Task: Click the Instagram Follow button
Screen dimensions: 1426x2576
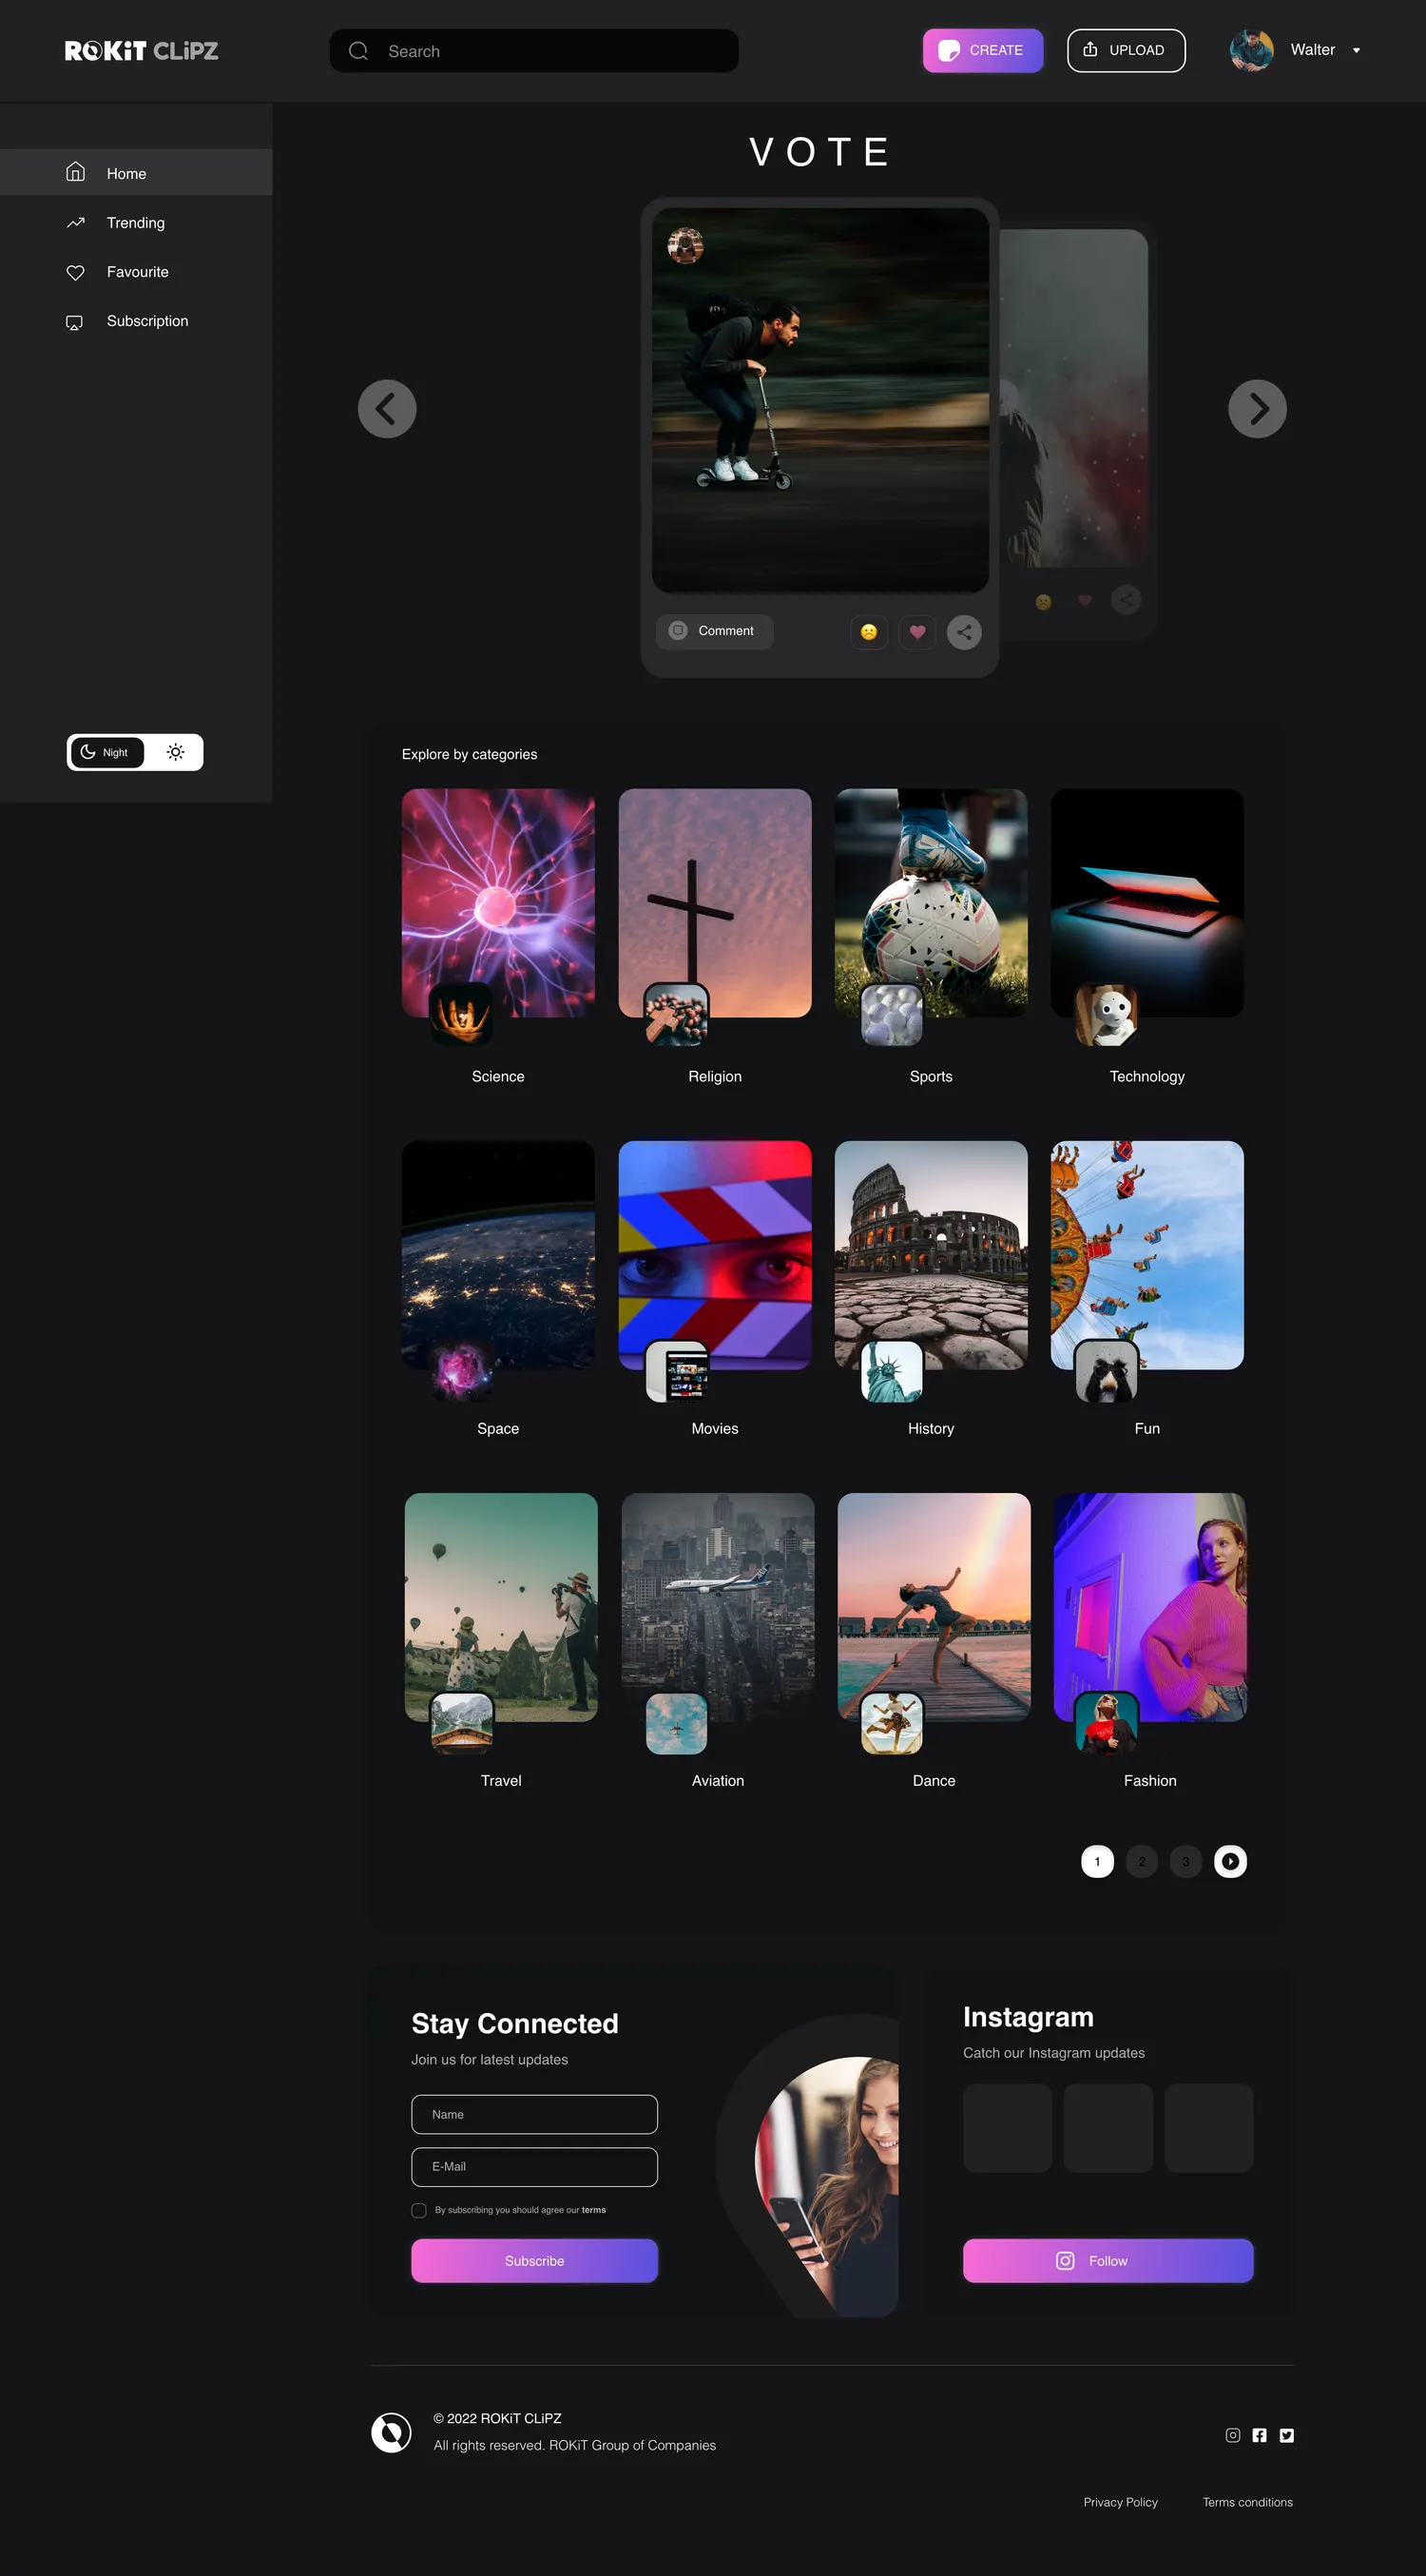Action: point(1108,2260)
